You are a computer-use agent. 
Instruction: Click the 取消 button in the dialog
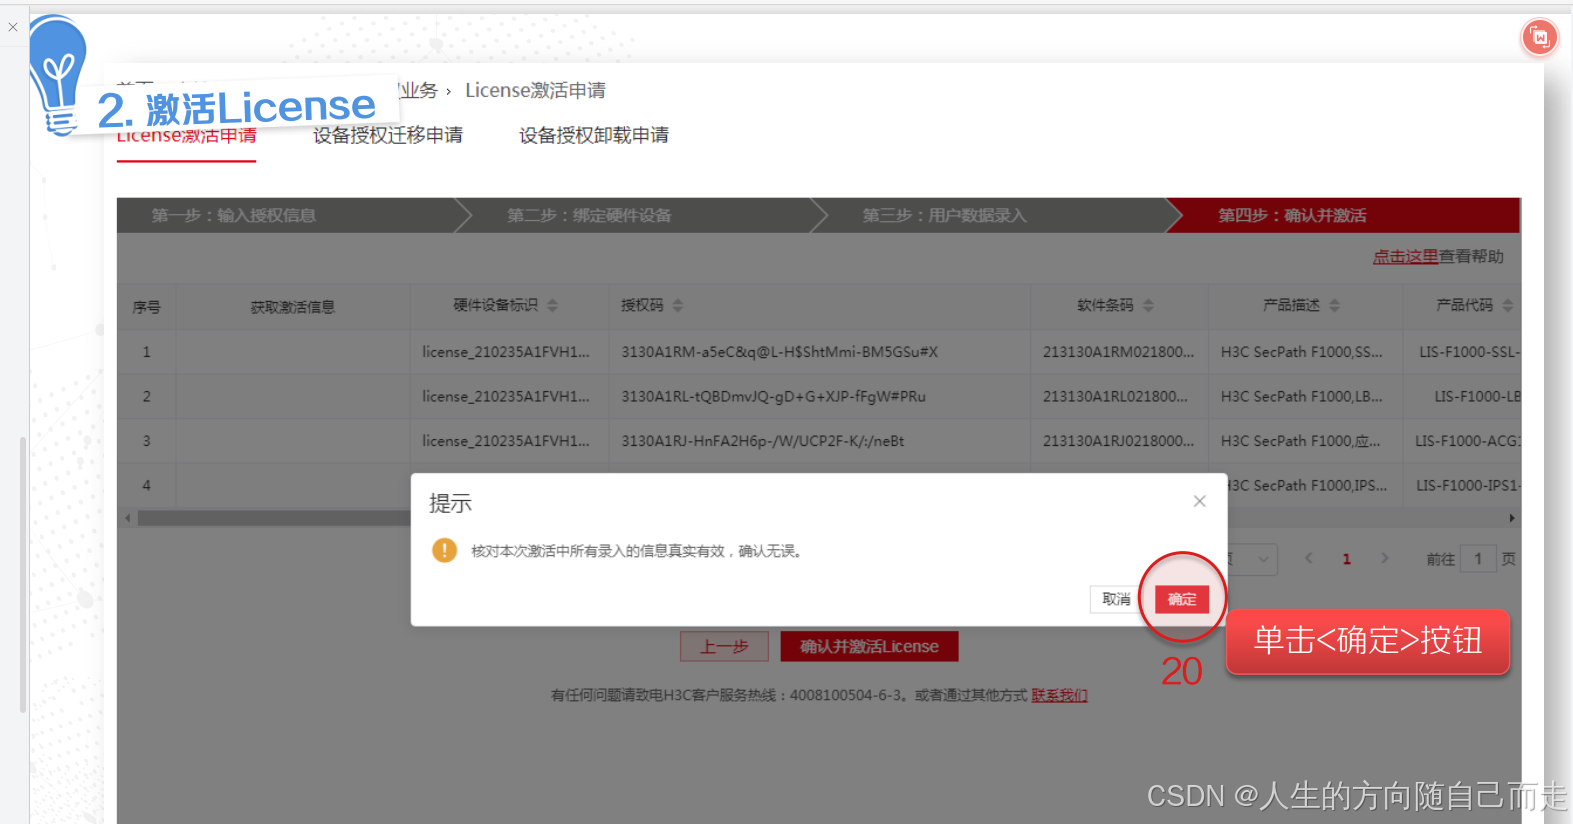pyautogui.click(x=1116, y=599)
